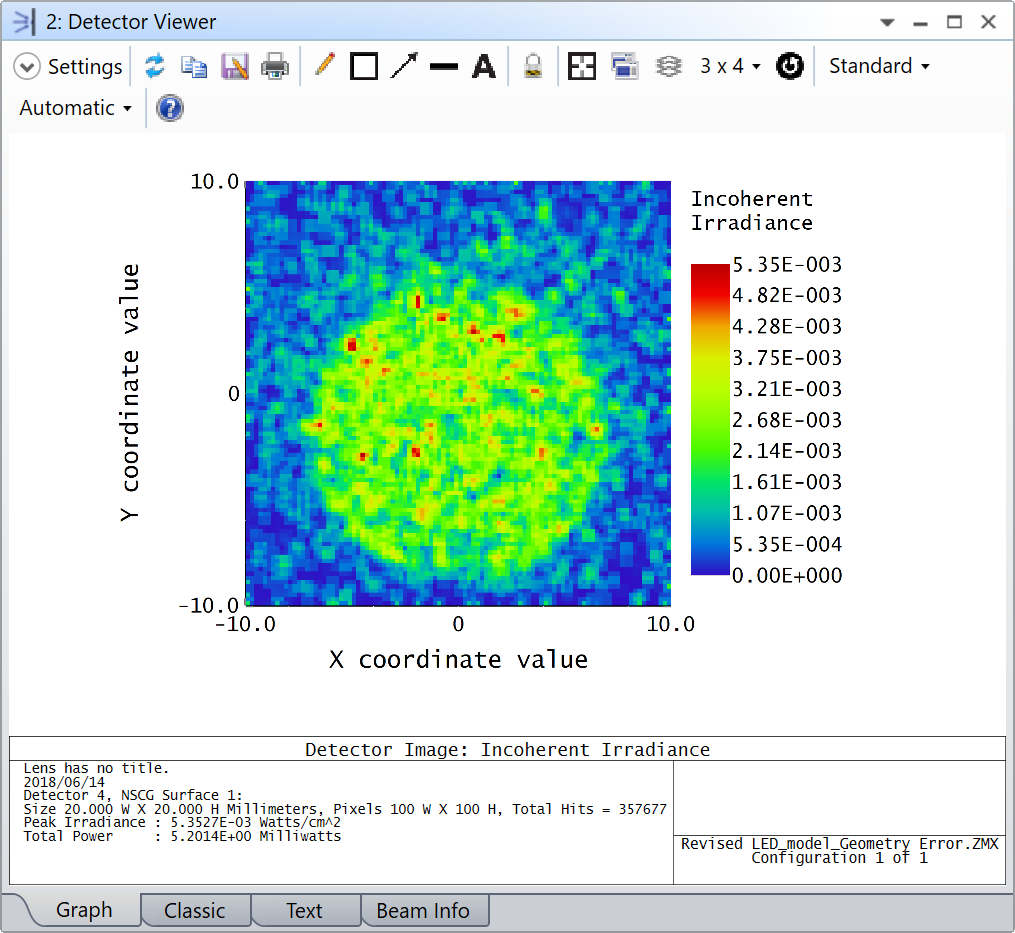The image size is (1015, 933).
Task: Click the Detector Viewer window icon
Action: tap(24, 22)
